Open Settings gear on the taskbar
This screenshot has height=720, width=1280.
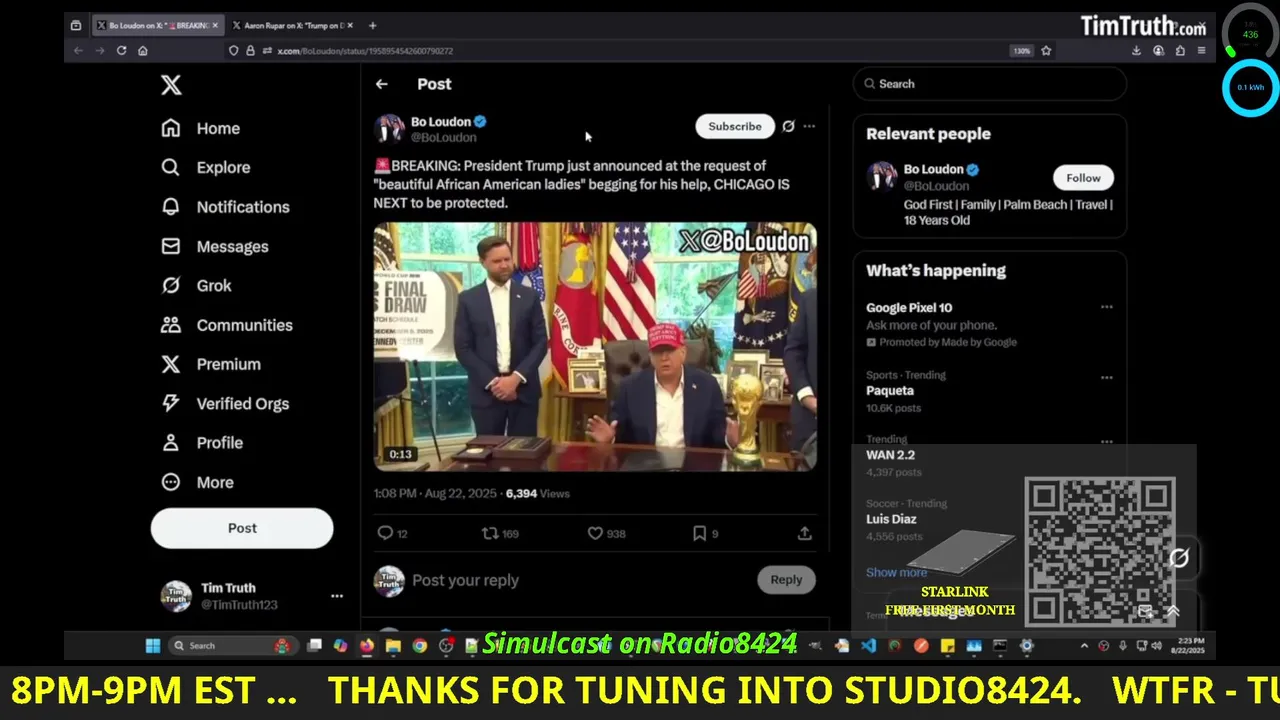(1026, 646)
